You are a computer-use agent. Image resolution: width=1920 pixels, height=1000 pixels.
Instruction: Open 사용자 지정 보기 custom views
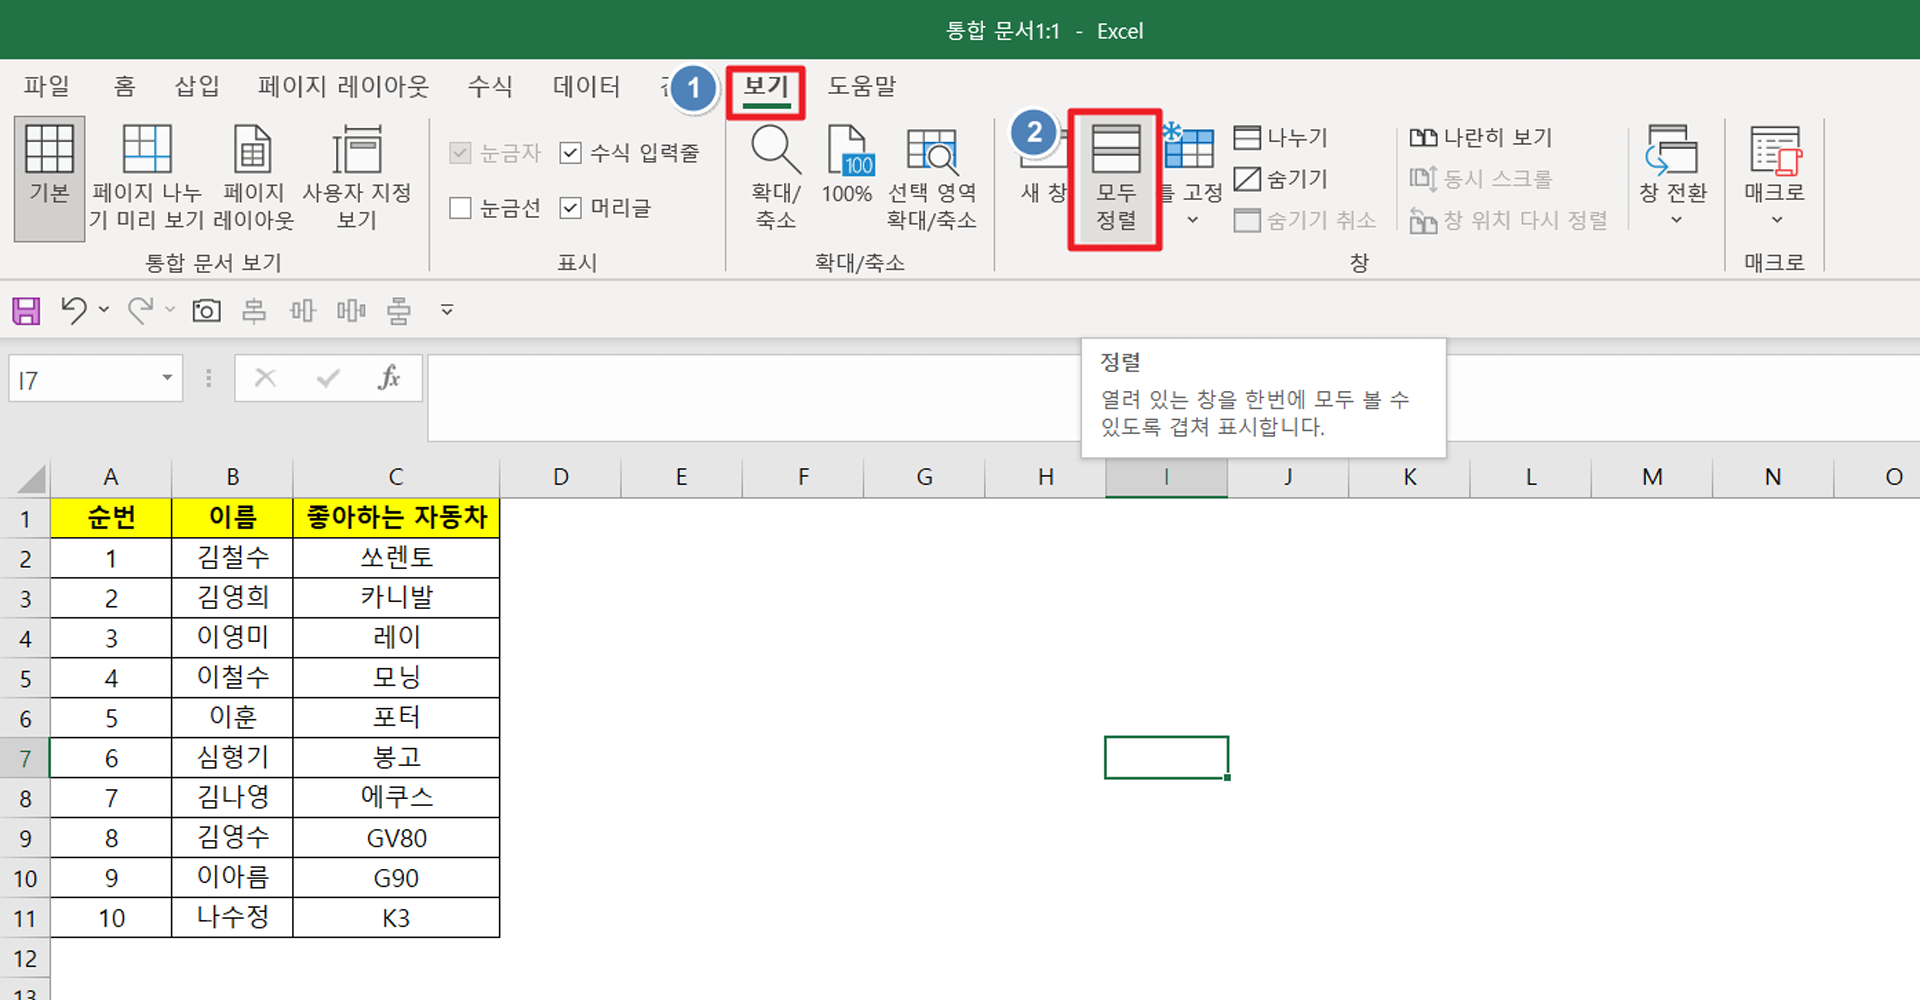[x=357, y=178]
